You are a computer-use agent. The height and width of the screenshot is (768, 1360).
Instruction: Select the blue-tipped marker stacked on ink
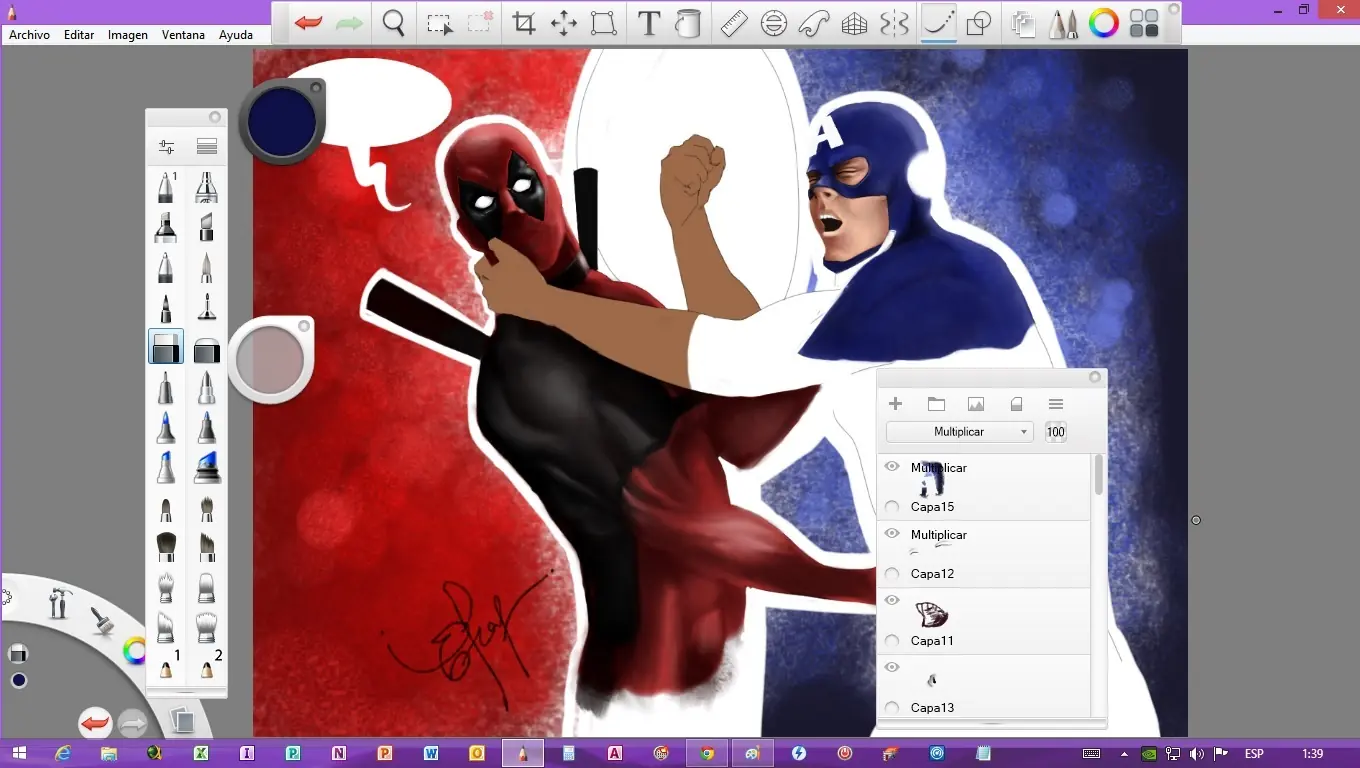click(x=207, y=467)
